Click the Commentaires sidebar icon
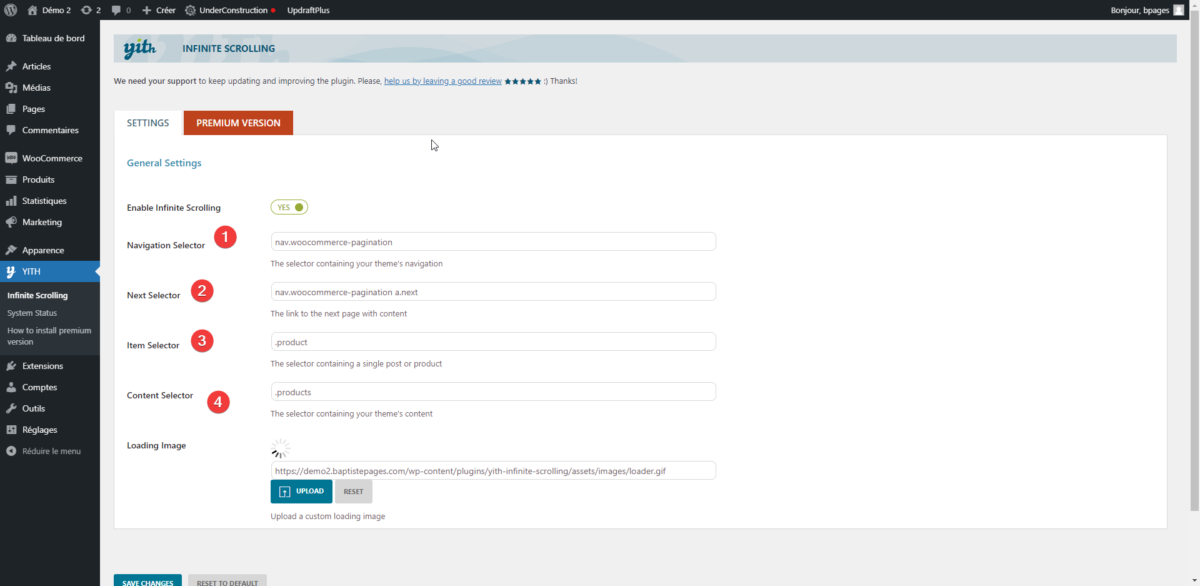 (x=11, y=130)
